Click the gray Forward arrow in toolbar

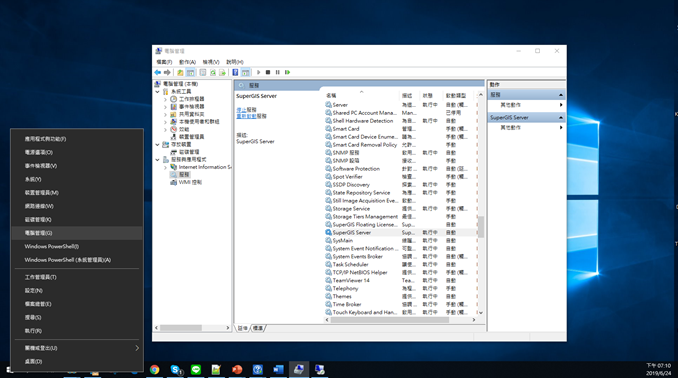tap(167, 72)
